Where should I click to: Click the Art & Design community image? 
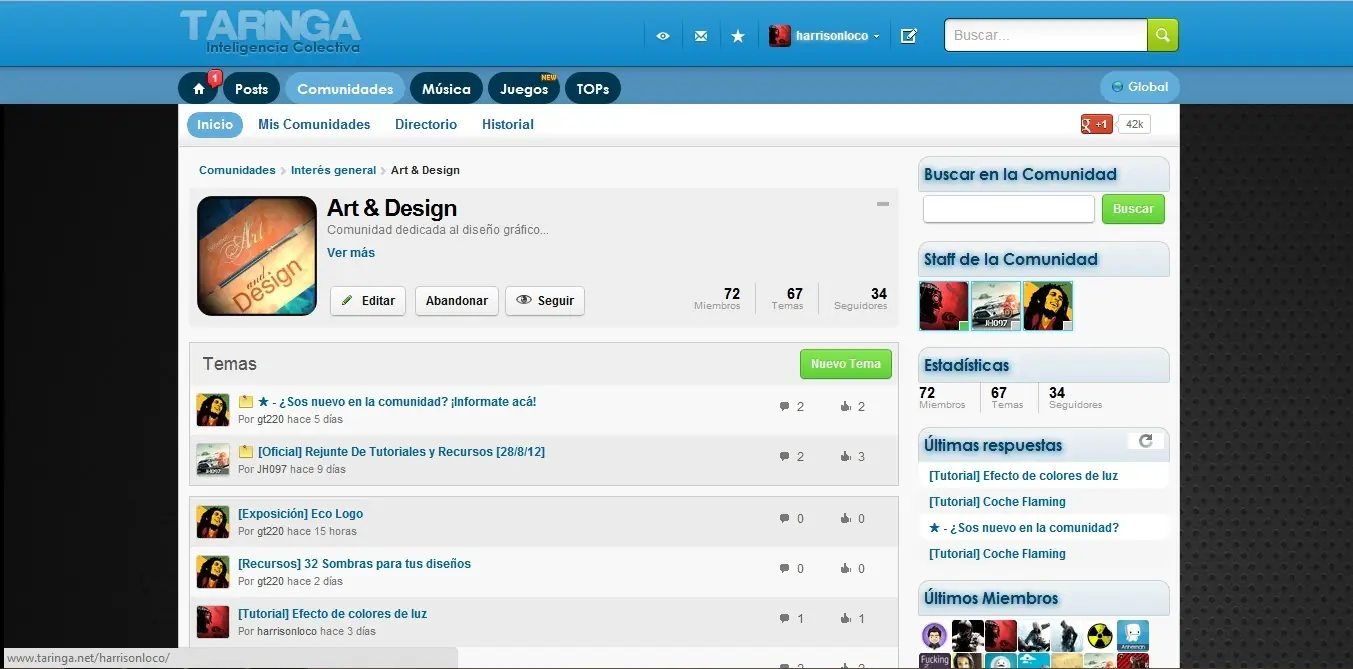point(257,256)
